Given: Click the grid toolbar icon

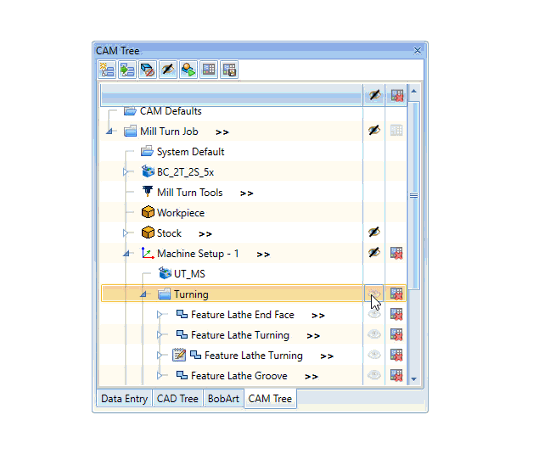Looking at the screenshot, I should [x=209, y=69].
